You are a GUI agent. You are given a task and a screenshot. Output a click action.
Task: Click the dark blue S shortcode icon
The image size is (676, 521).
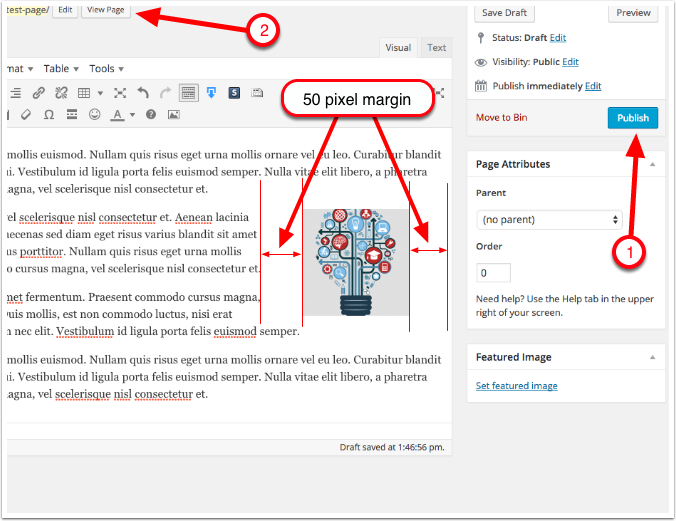pyautogui.click(x=234, y=93)
